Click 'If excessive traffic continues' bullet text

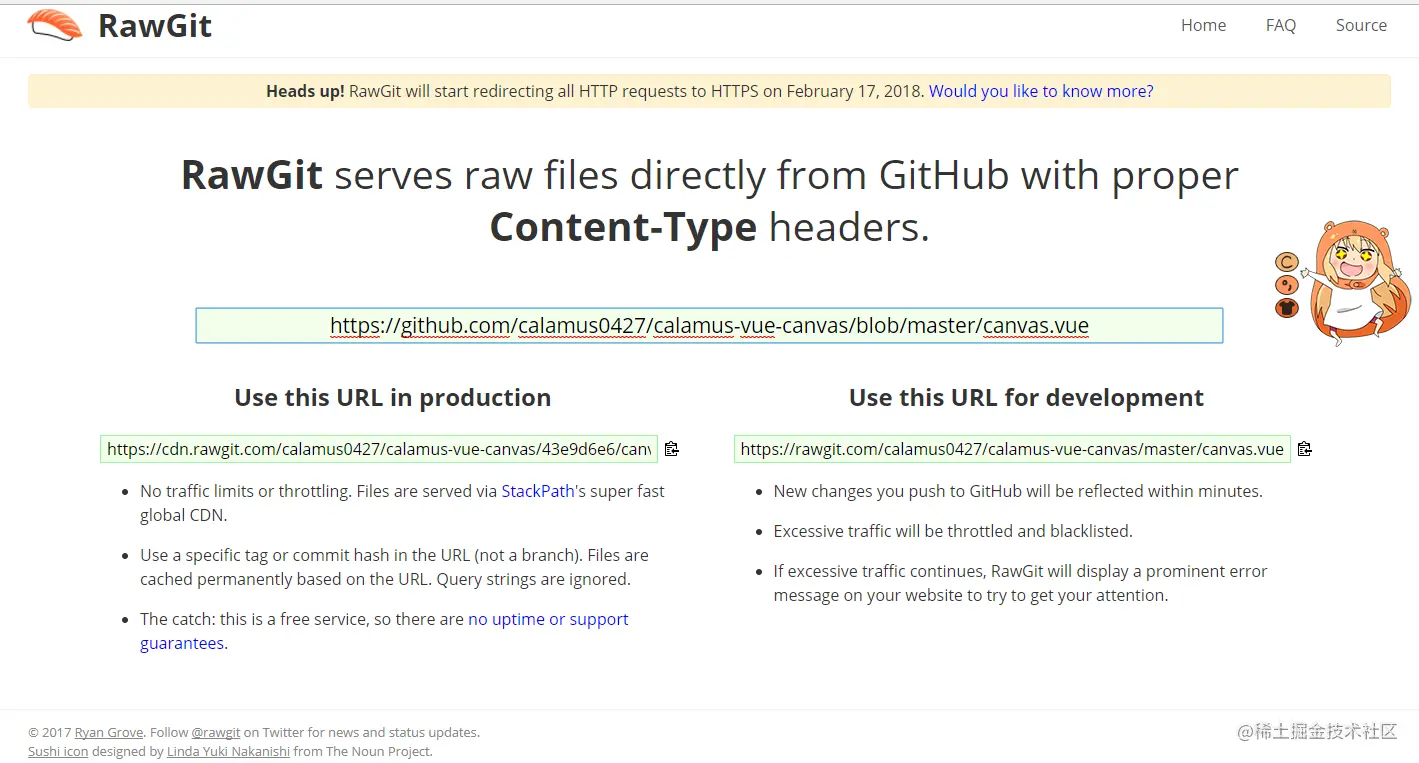tap(1020, 583)
